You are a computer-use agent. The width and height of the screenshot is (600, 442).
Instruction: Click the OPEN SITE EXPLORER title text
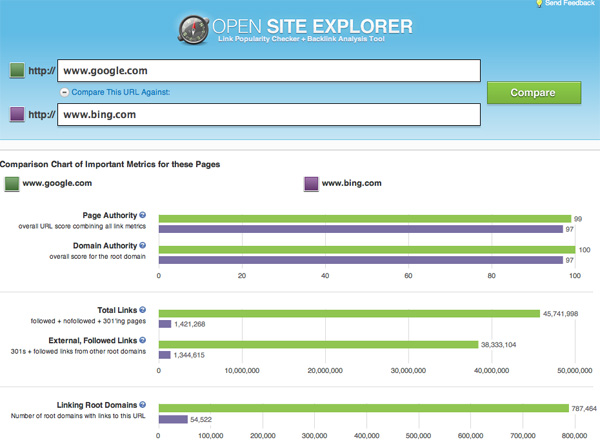[x=312, y=26]
